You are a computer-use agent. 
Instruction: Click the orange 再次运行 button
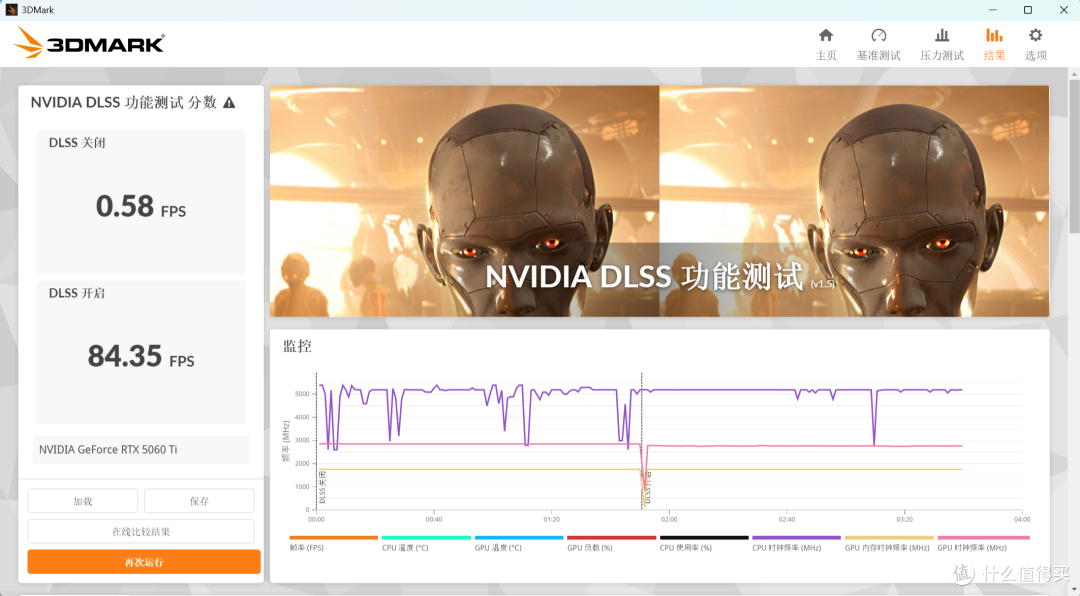(x=144, y=562)
